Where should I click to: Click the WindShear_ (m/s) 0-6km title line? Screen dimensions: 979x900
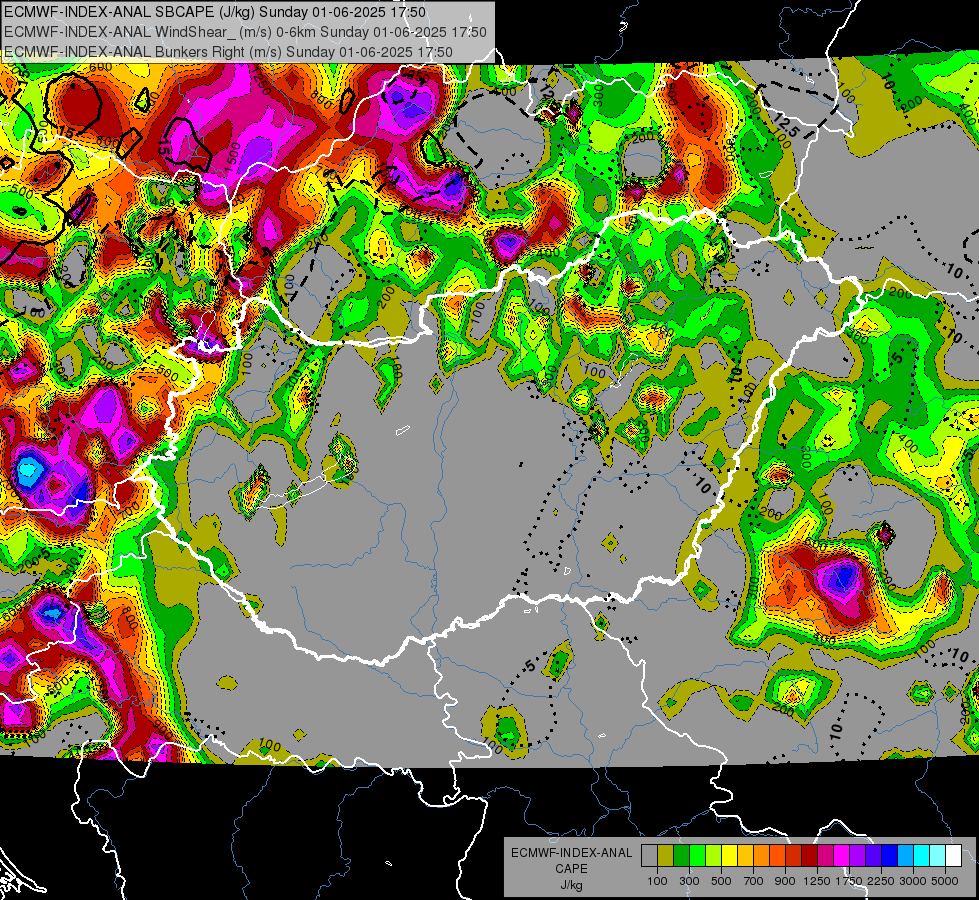pos(245,32)
